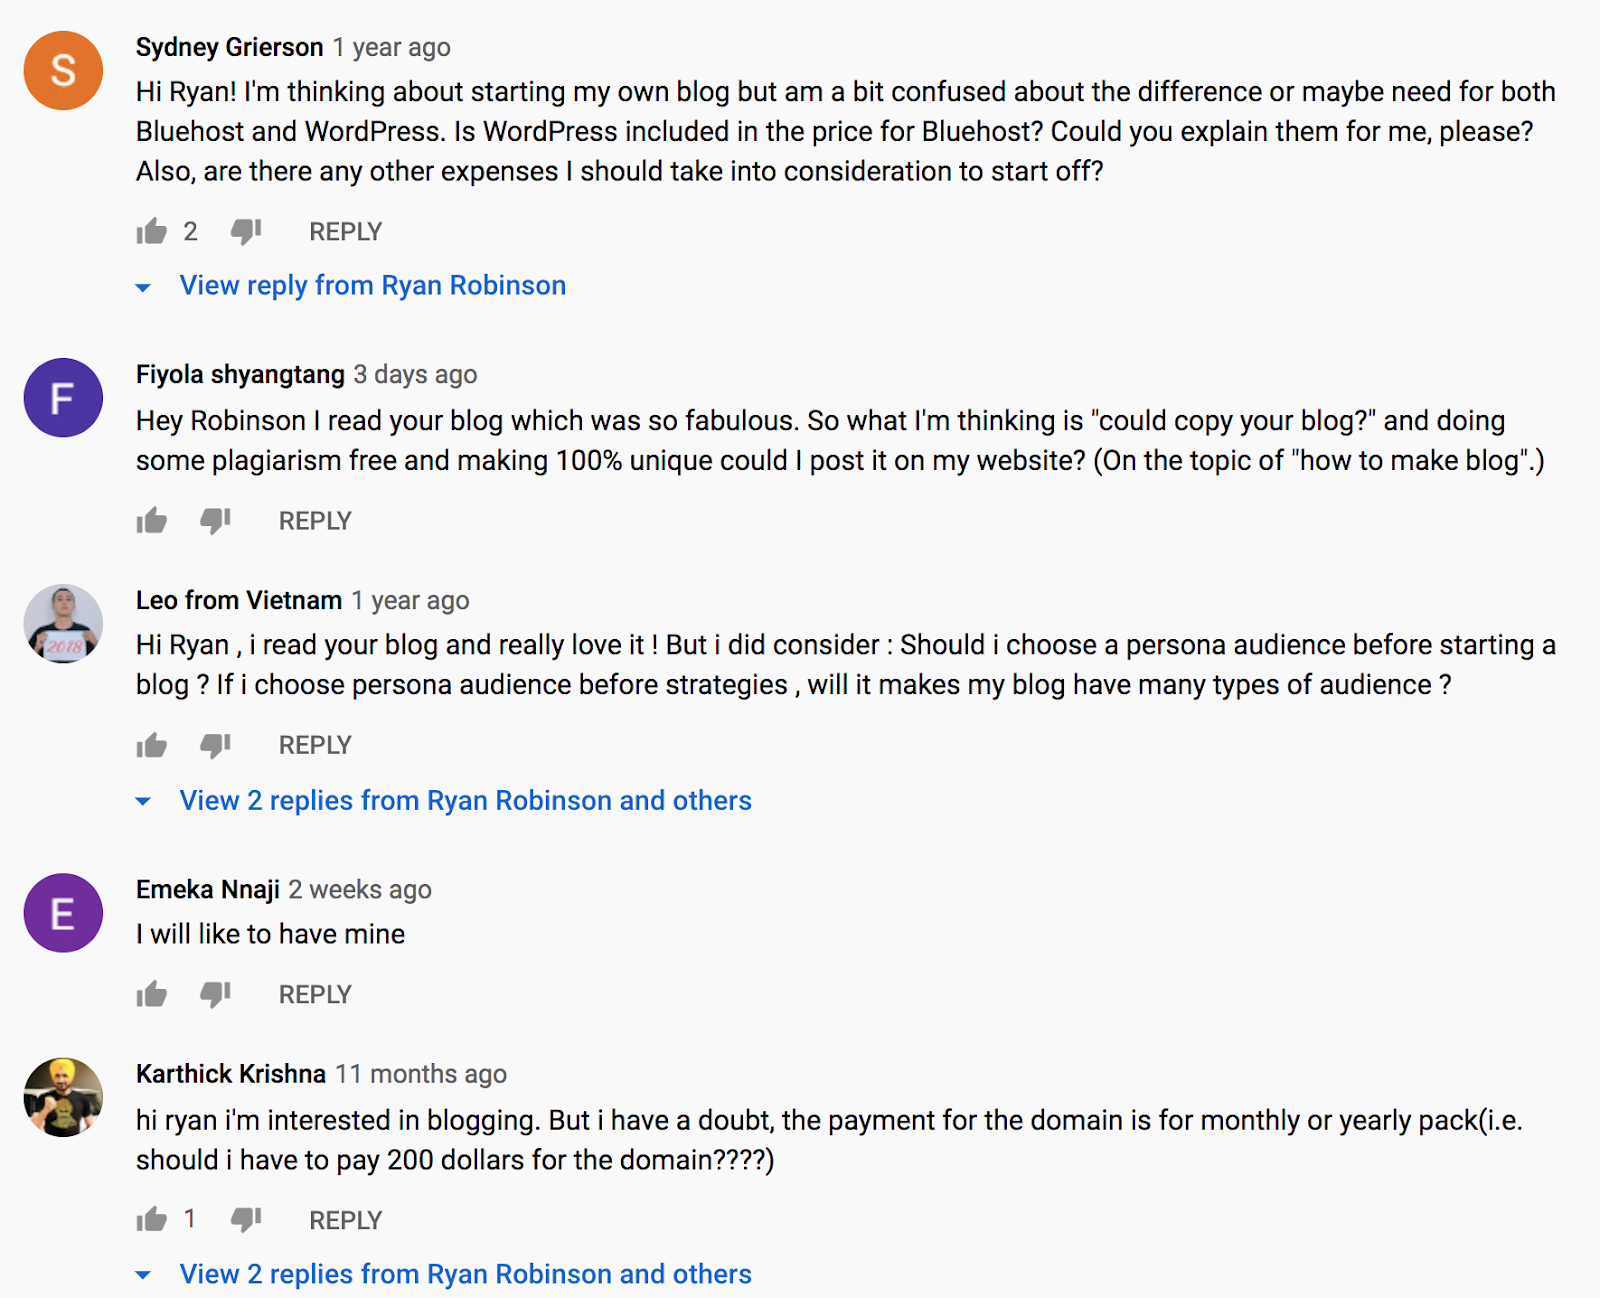Open Karthick Krishna's channel
Screen dimensions: 1600x1298
(x=230, y=1073)
